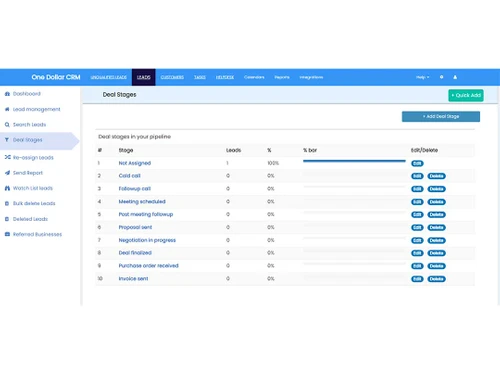Open the Purchase order received link
Screen dimensions: 500x375
149,266
